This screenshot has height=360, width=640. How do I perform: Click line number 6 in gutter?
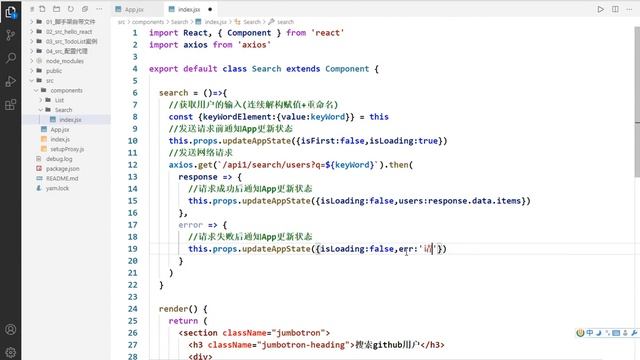[x=135, y=93]
